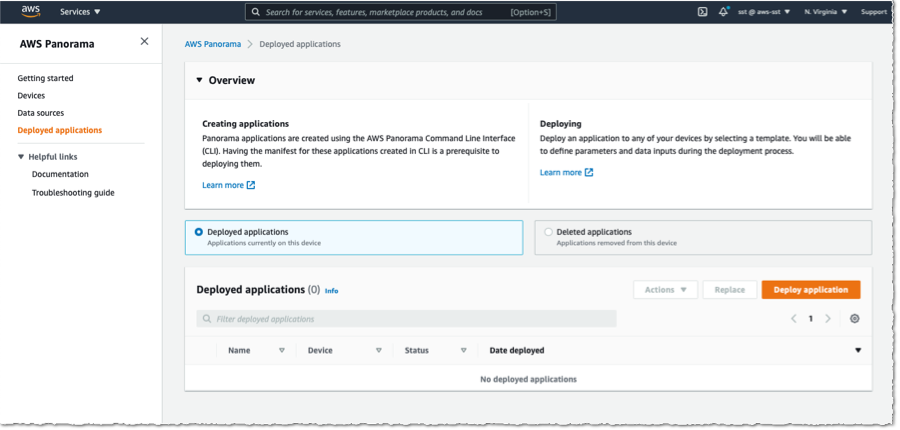Click Learn more under Creating applications
Viewport: 900px width, 430px height.
[x=223, y=185]
